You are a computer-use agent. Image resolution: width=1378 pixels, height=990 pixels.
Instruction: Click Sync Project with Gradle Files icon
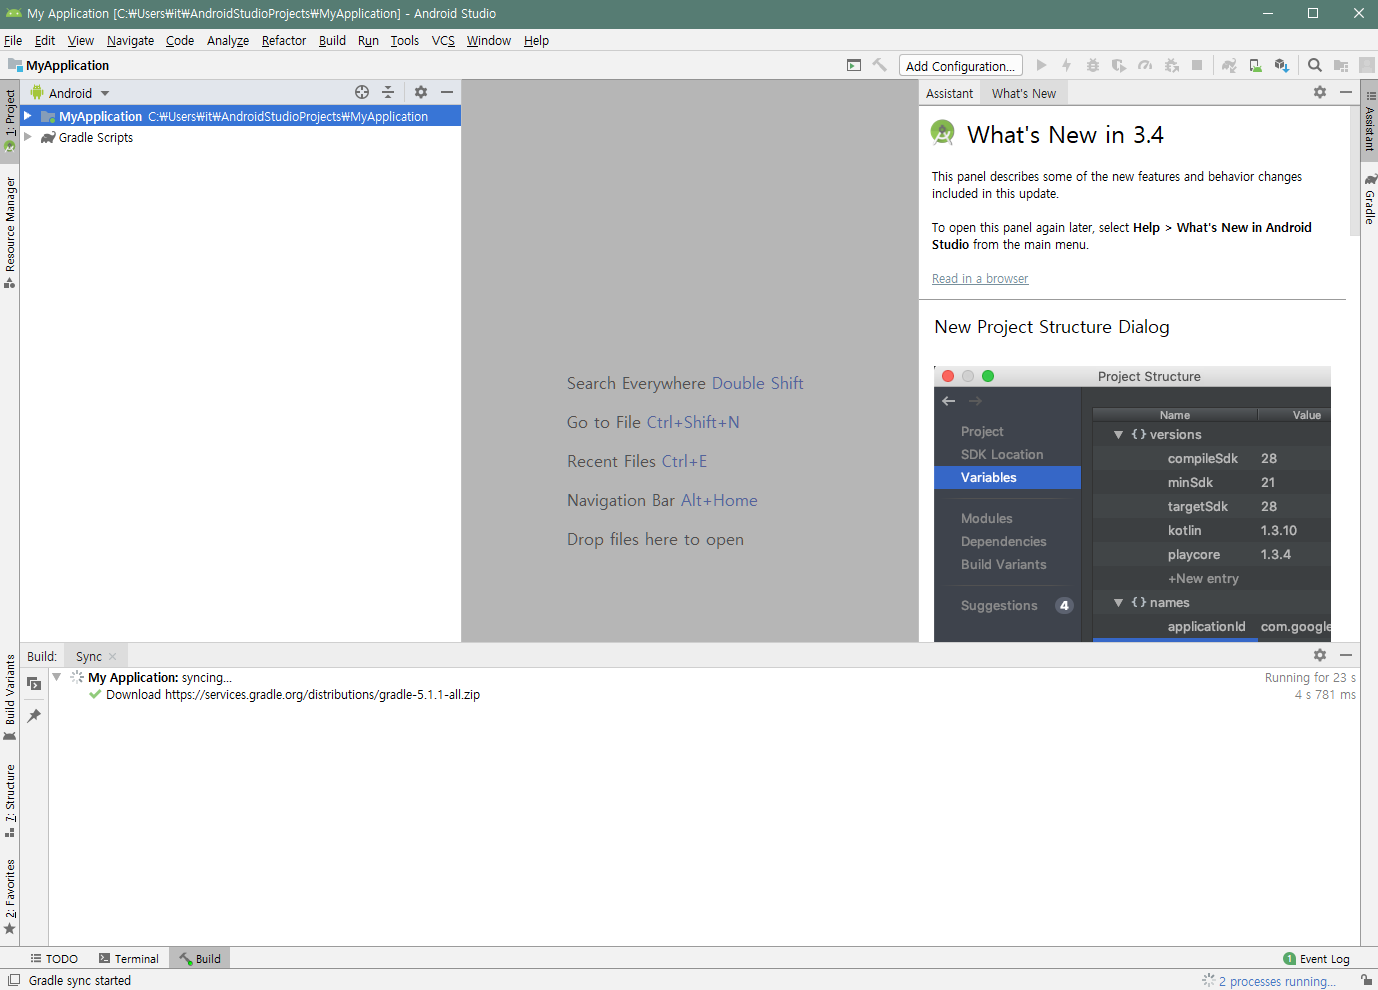click(x=1229, y=65)
